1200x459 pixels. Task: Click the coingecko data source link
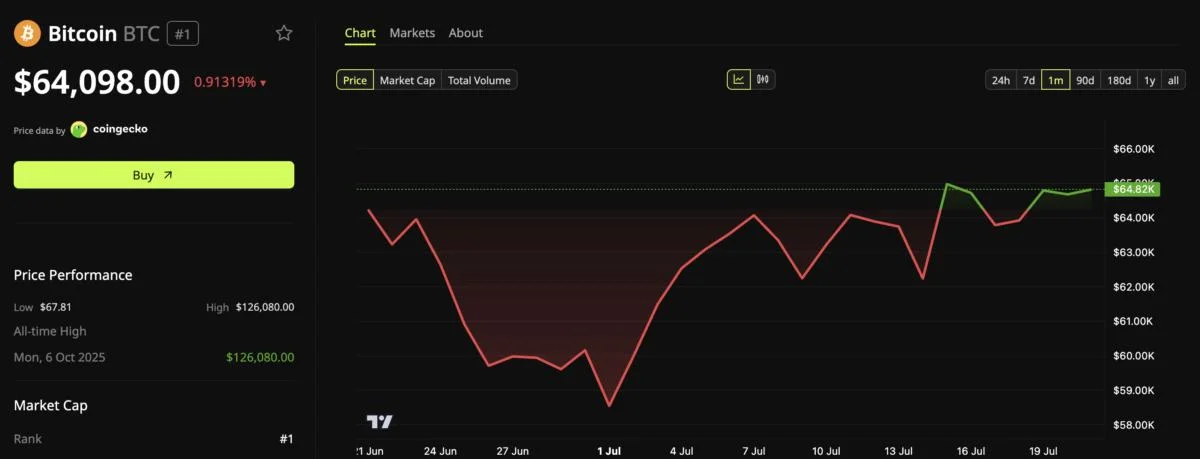coord(120,129)
